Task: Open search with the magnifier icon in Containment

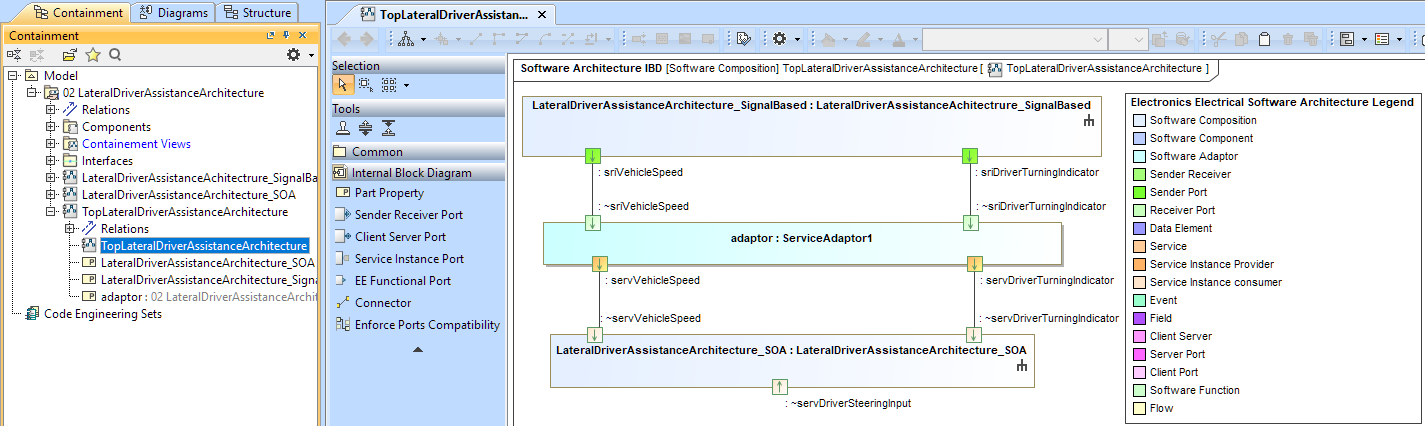Action: (115, 55)
